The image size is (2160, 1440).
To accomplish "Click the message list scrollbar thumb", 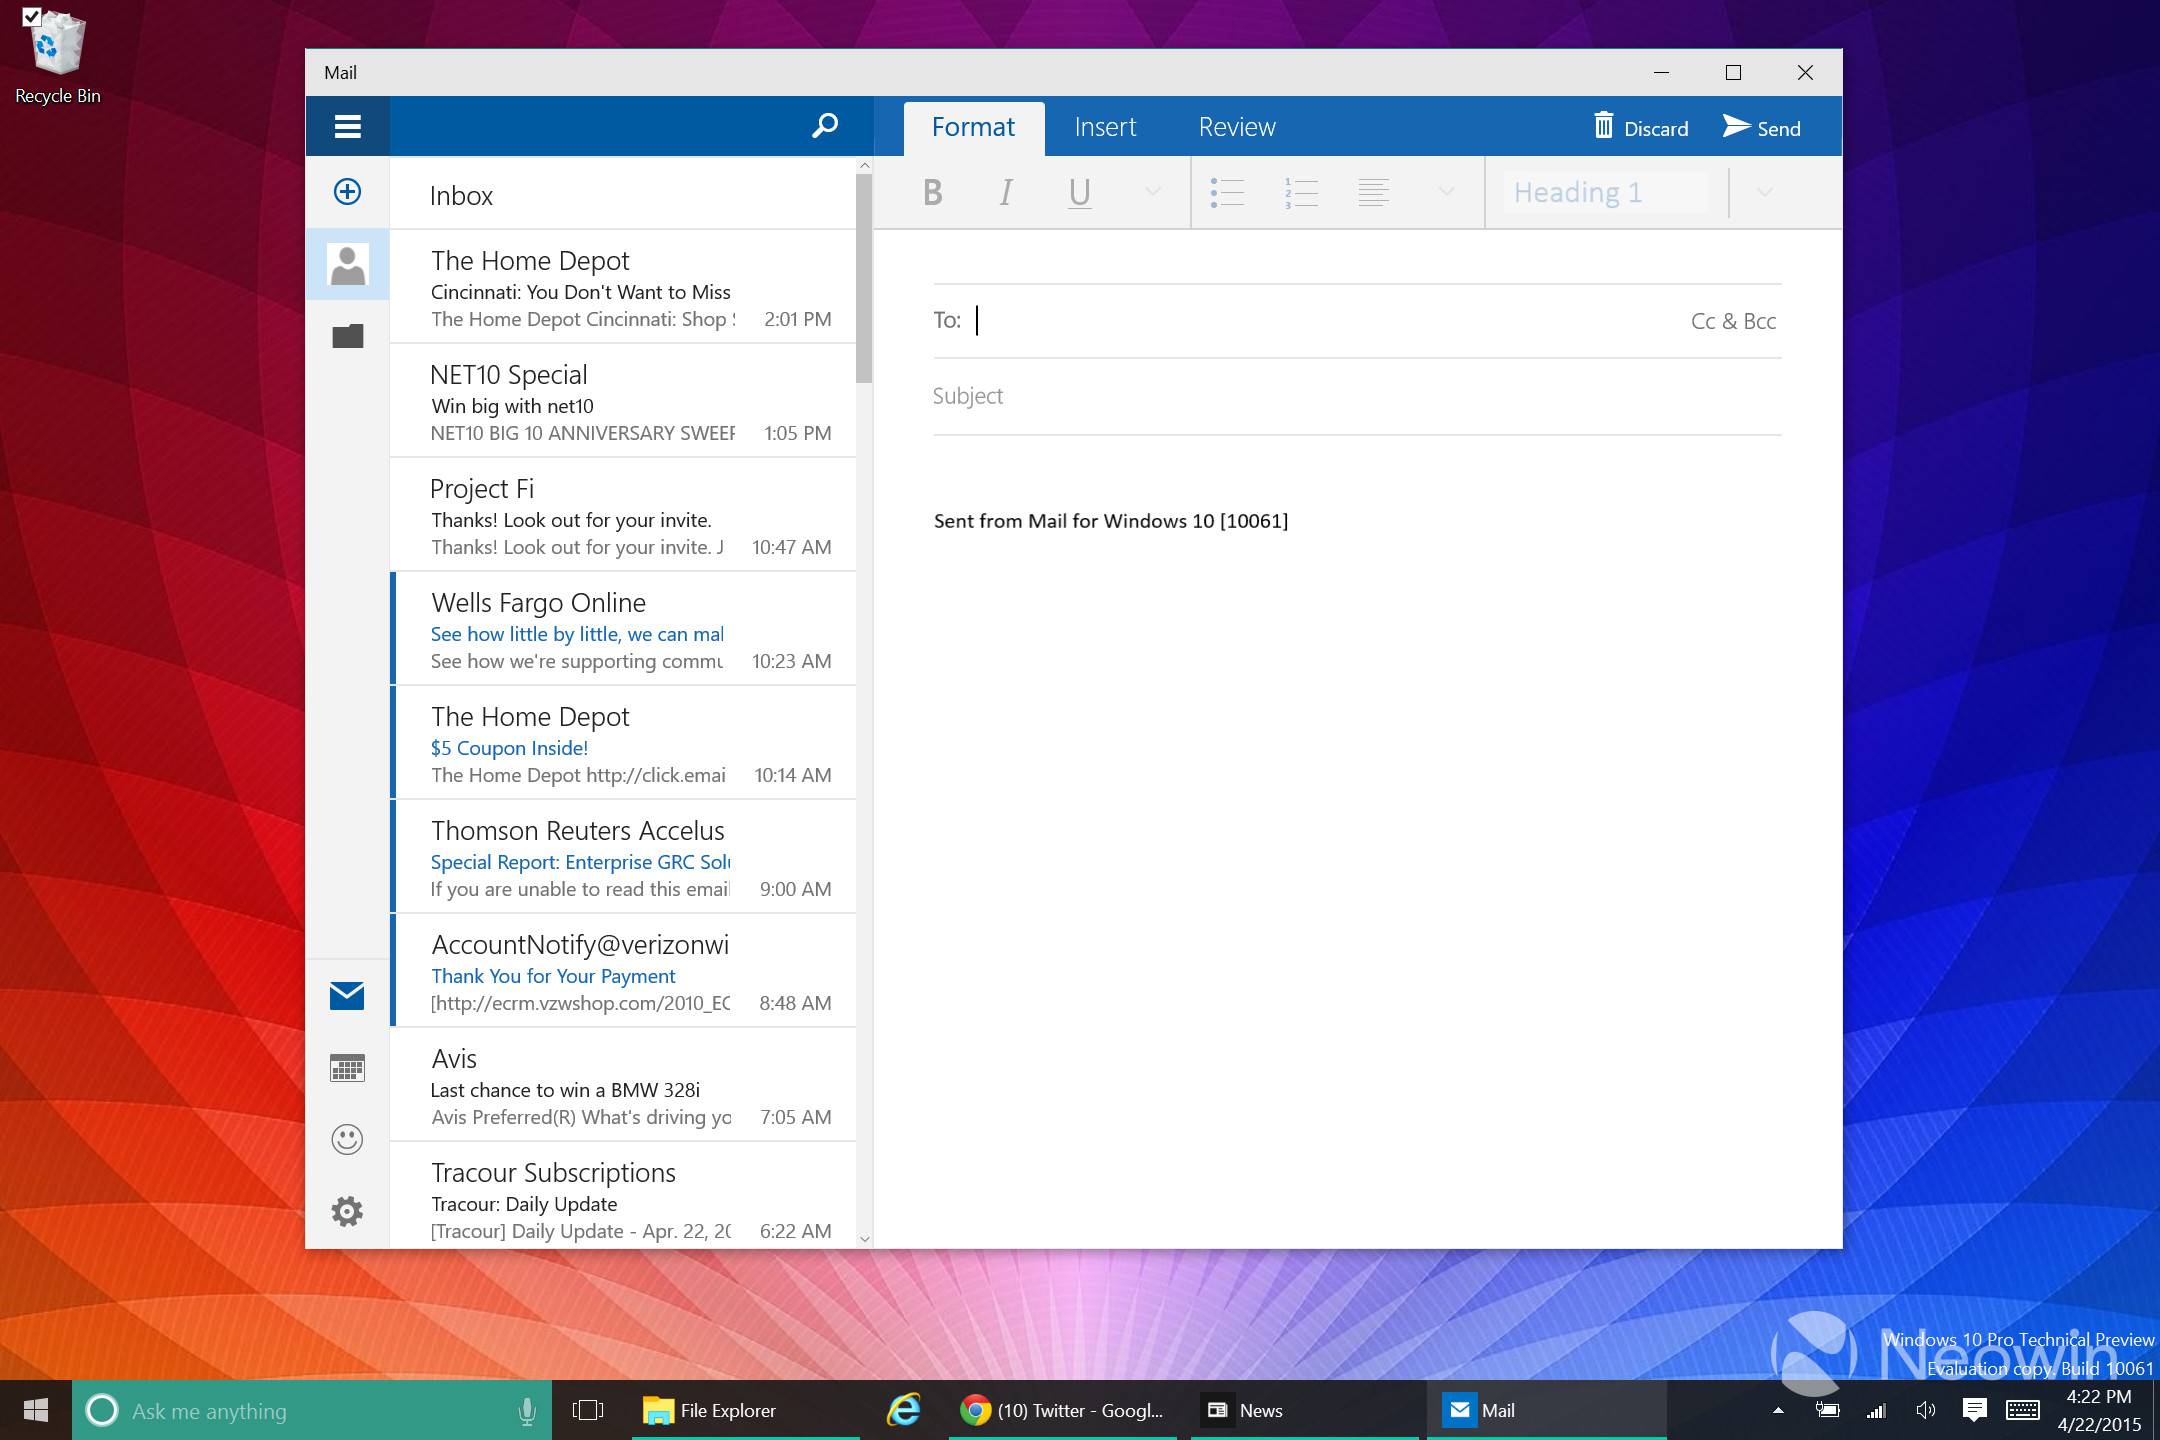I will (x=864, y=277).
